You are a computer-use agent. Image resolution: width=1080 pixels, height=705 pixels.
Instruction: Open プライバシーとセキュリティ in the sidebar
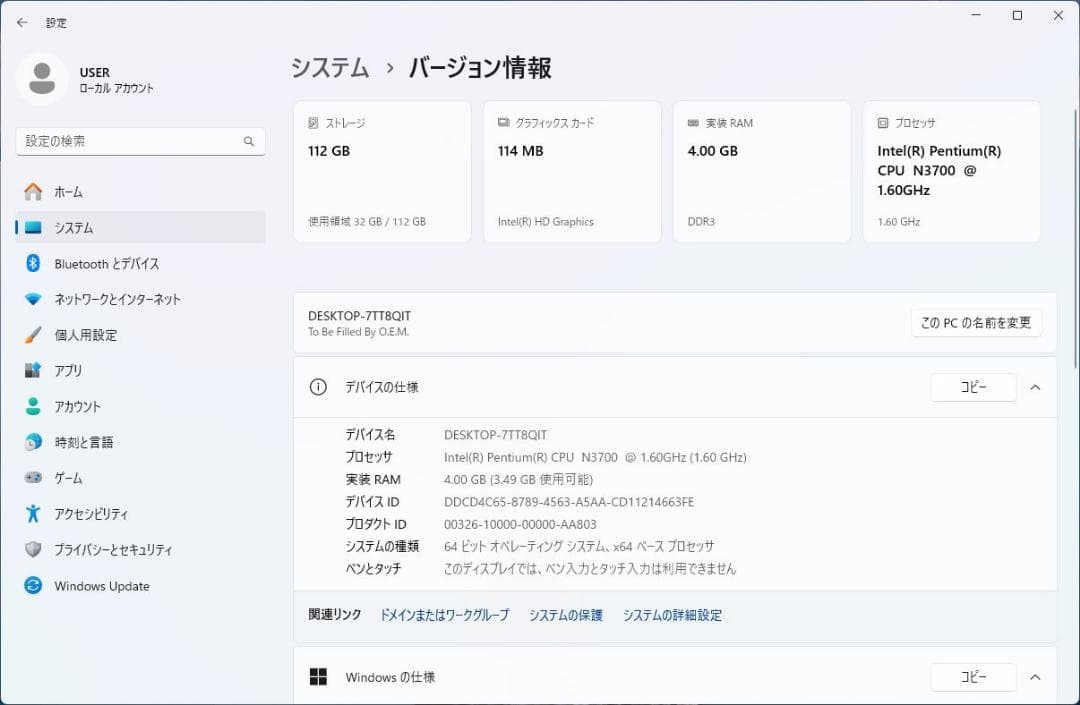(141, 549)
